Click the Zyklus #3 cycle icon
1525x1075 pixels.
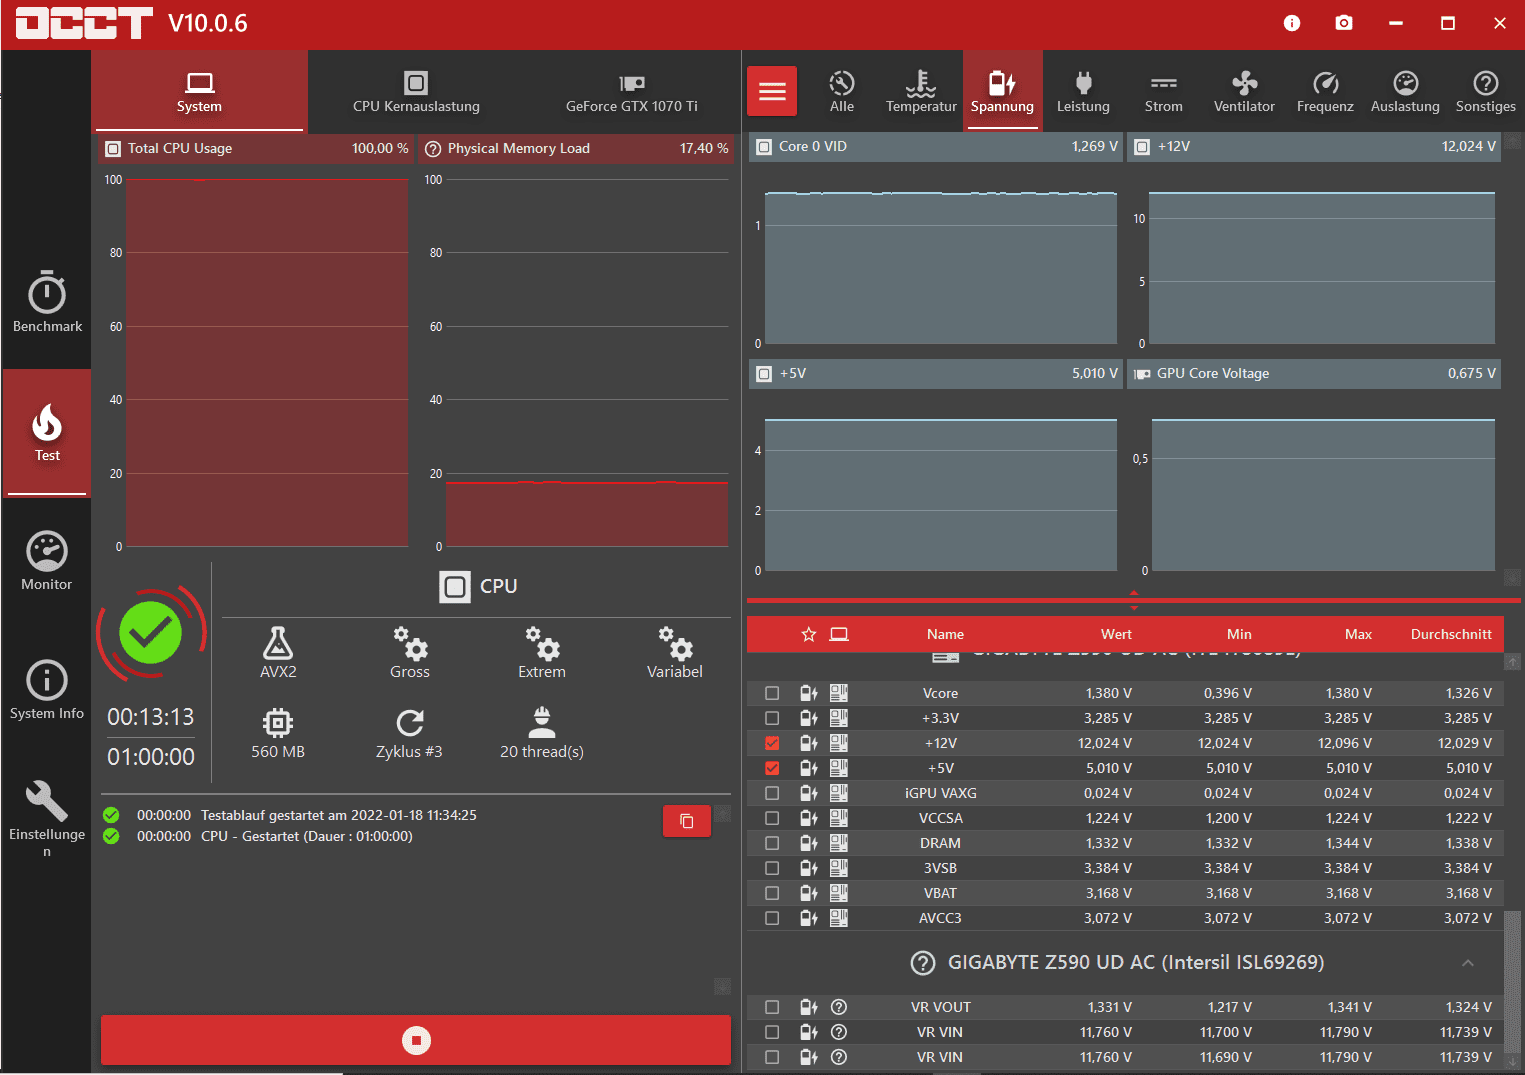[409, 723]
